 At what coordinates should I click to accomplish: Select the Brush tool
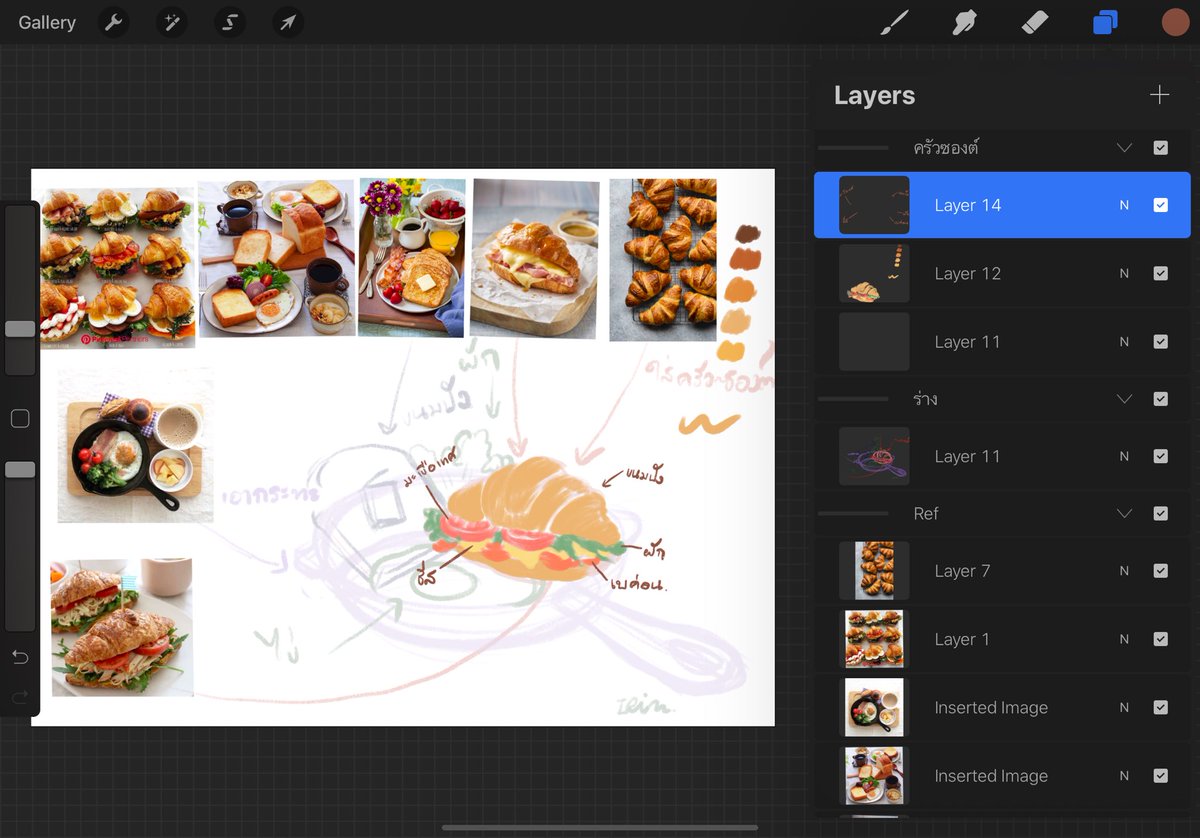[x=895, y=22]
